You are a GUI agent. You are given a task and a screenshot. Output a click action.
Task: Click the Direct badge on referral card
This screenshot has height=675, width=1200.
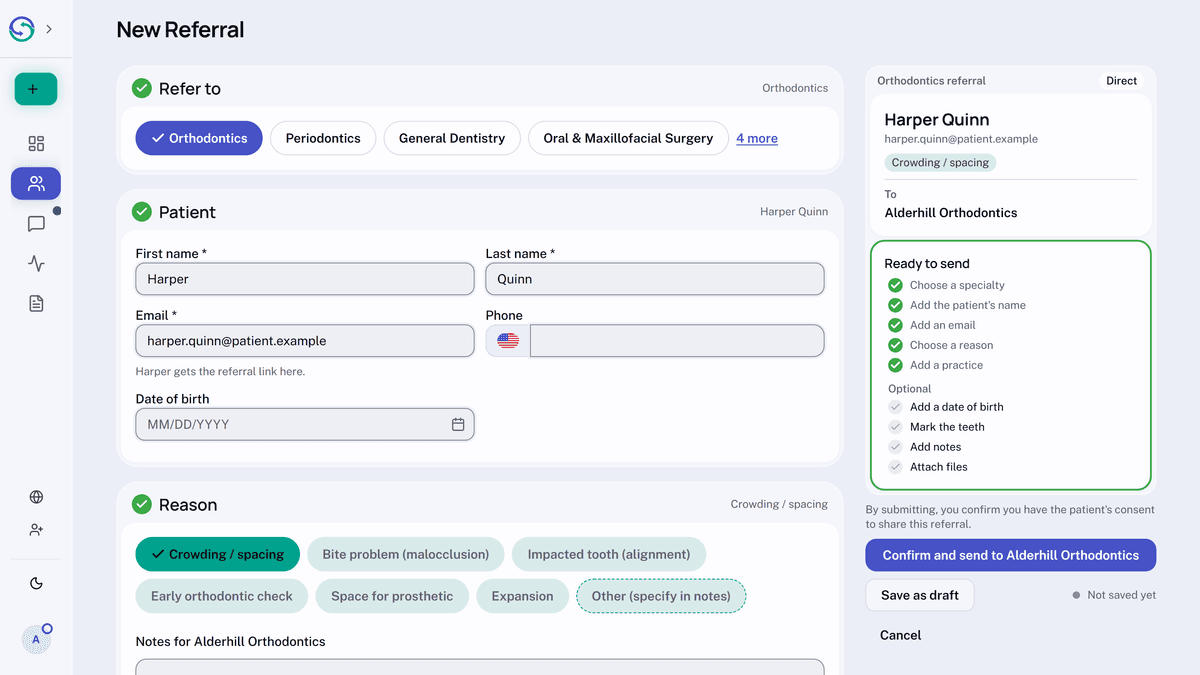click(1122, 81)
